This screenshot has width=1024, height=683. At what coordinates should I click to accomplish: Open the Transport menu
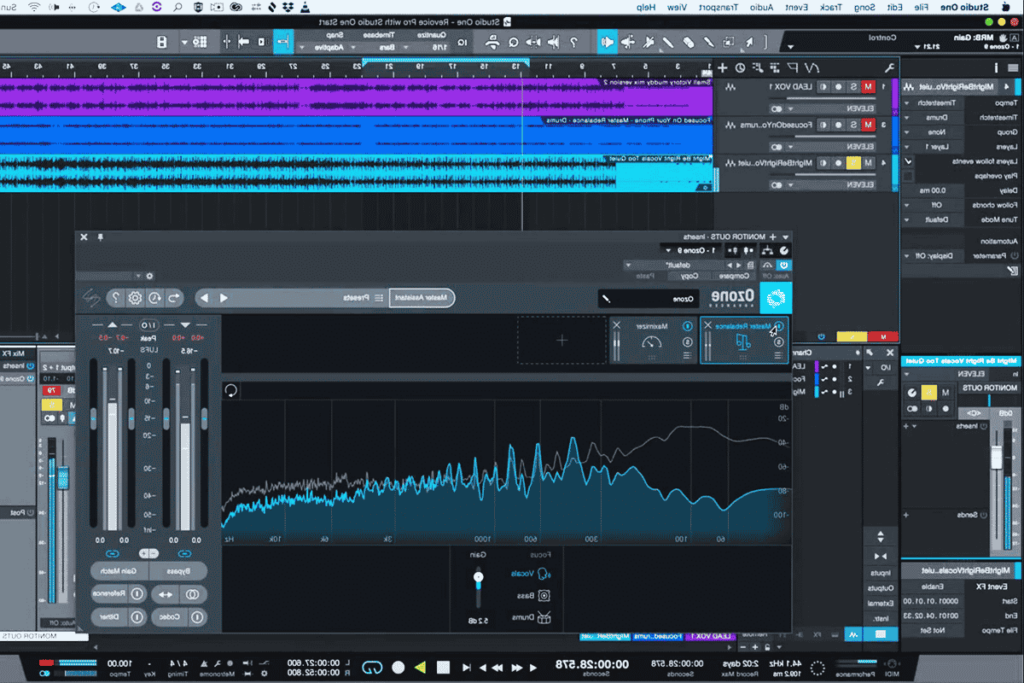click(718, 7)
